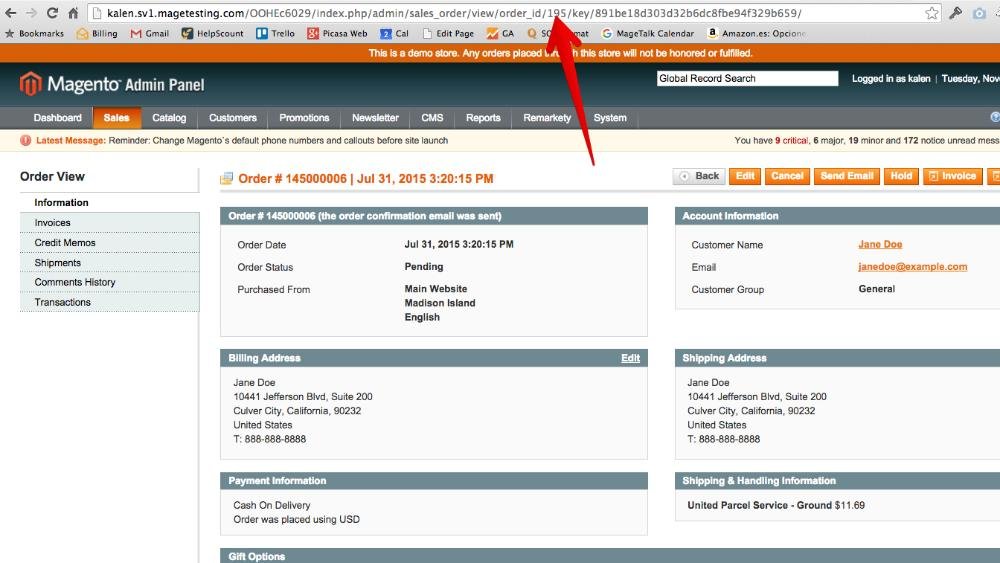Screen dimensions: 1000x563
Task: Open the Jane Doe customer link
Action: click(x=880, y=245)
